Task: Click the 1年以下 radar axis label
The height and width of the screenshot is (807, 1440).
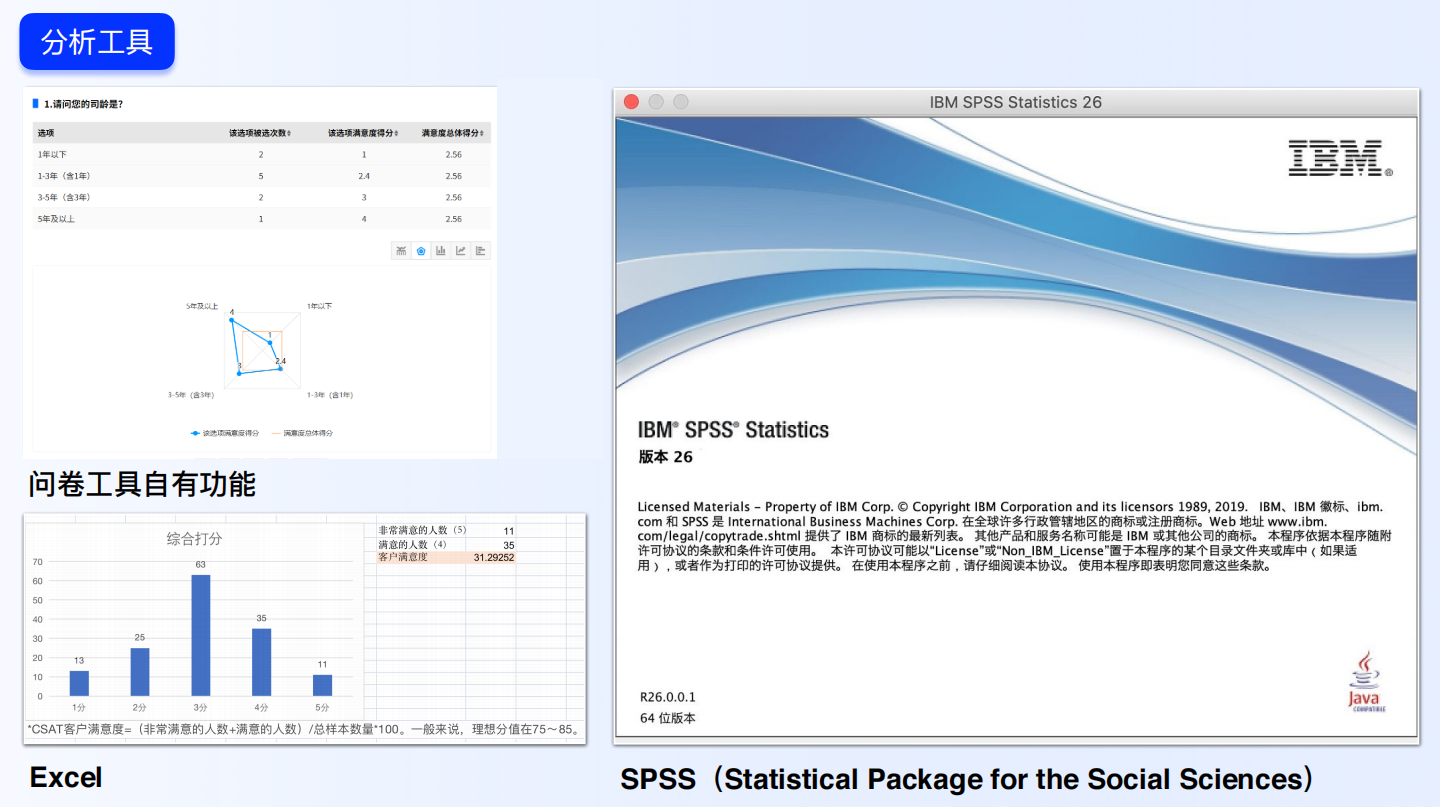Action: (319, 305)
